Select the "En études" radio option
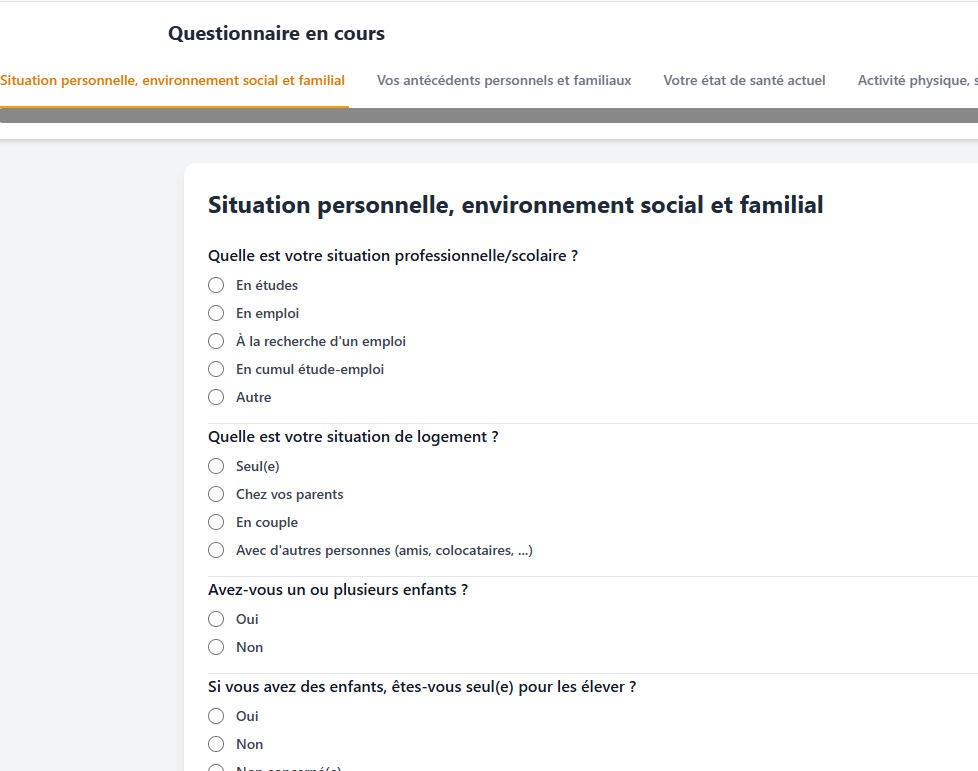Viewport: 978px width, 771px height. (x=216, y=285)
